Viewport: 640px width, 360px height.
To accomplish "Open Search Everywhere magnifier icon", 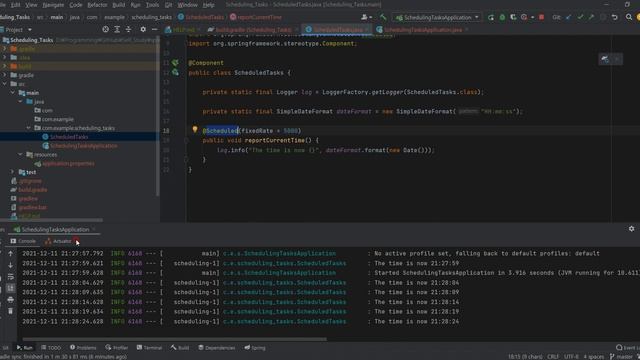I will pos(629,17).
